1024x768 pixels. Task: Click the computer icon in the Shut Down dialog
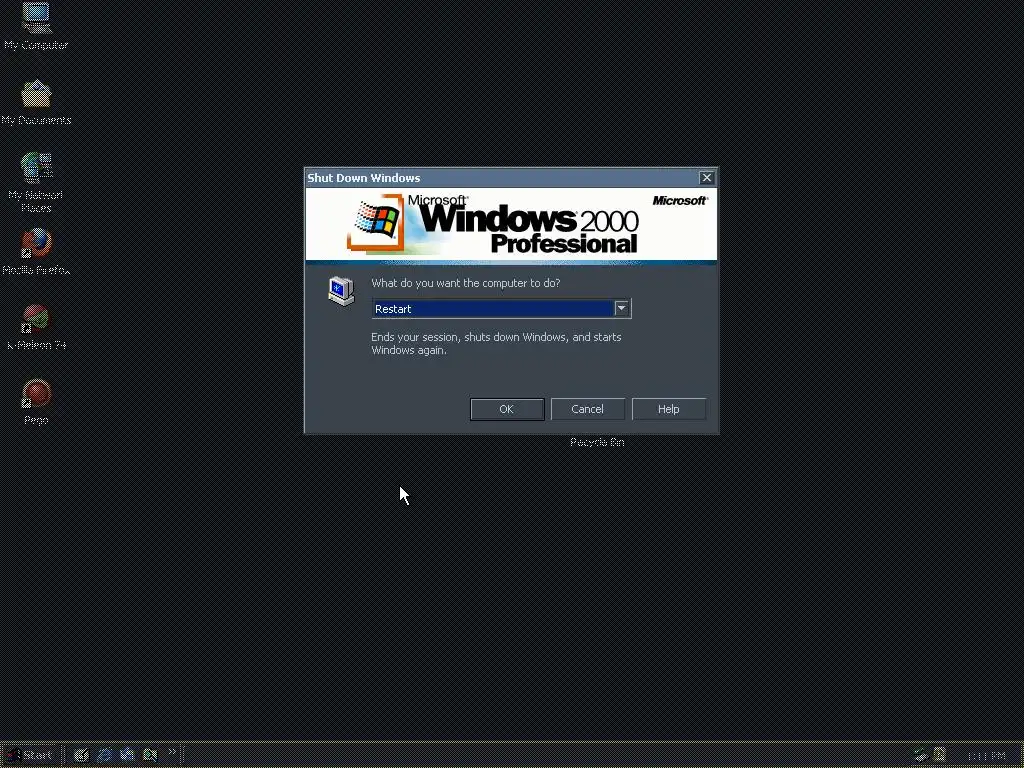[x=341, y=291]
